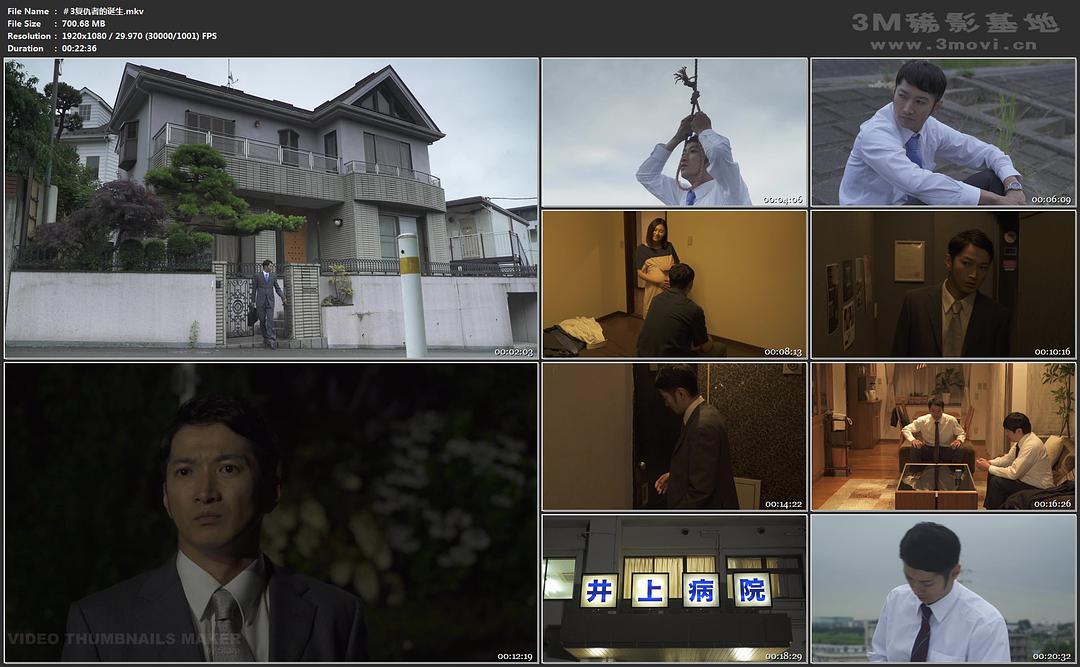Click the 'Duration' label
This screenshot has width=1080, height=667.
pos(25,48)
